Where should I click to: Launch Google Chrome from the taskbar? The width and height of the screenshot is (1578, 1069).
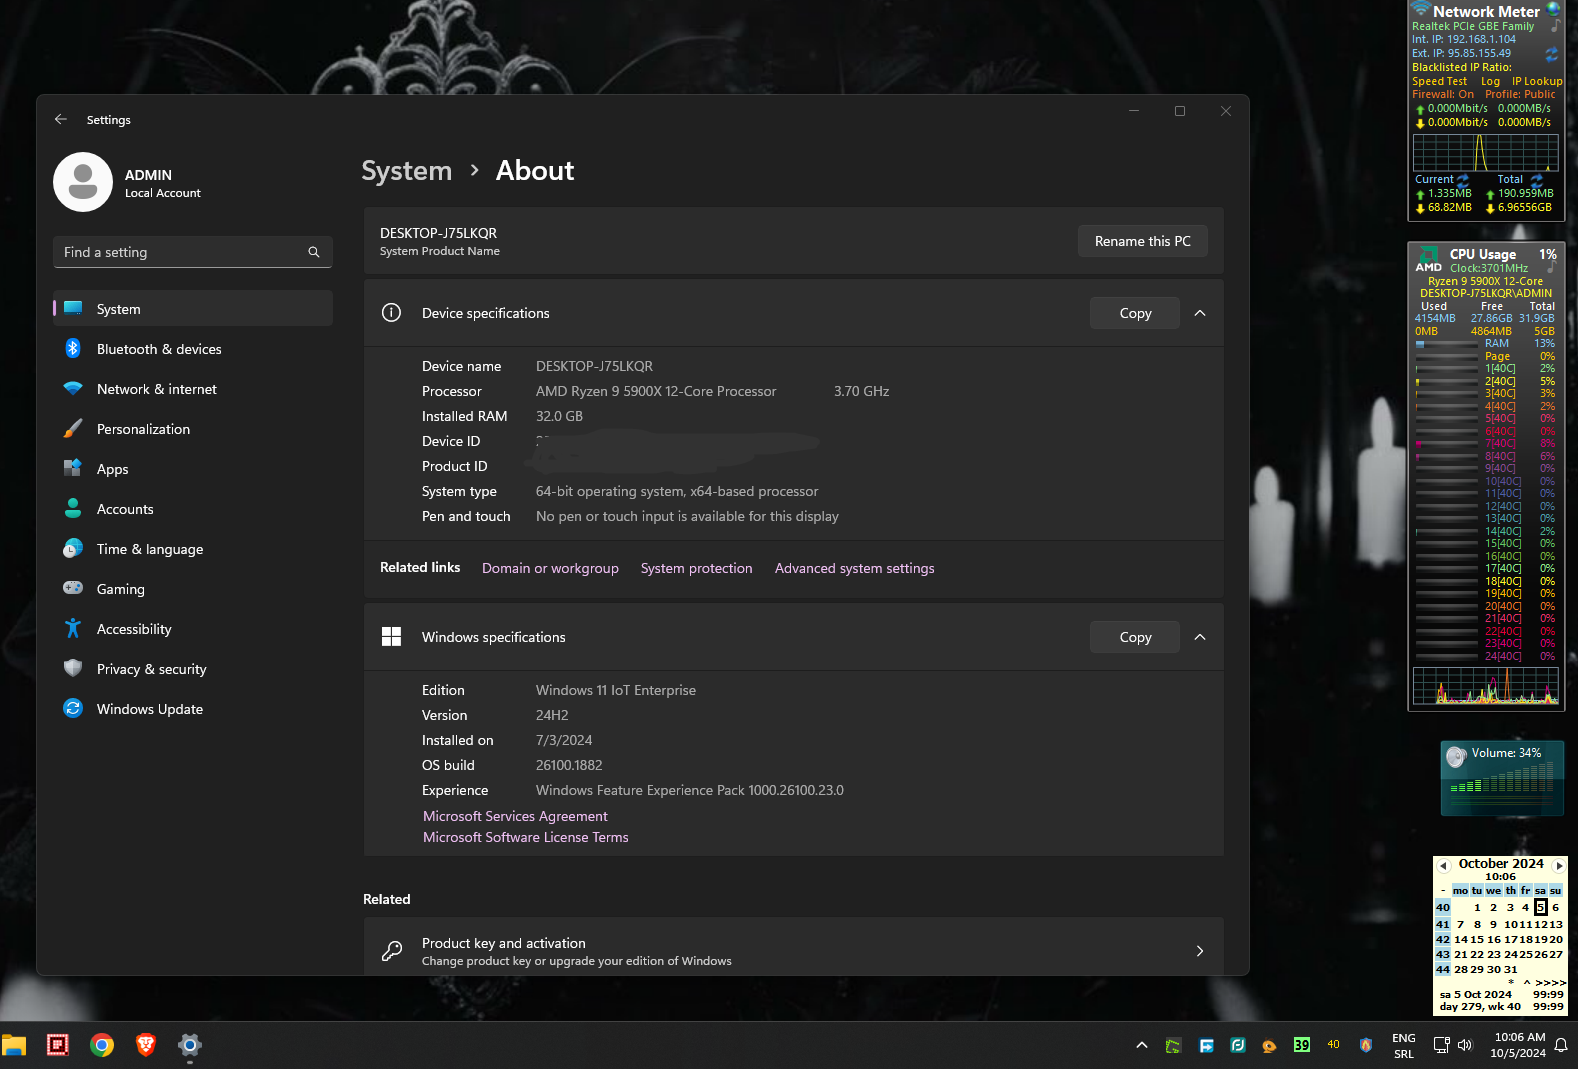(102, 1045)
